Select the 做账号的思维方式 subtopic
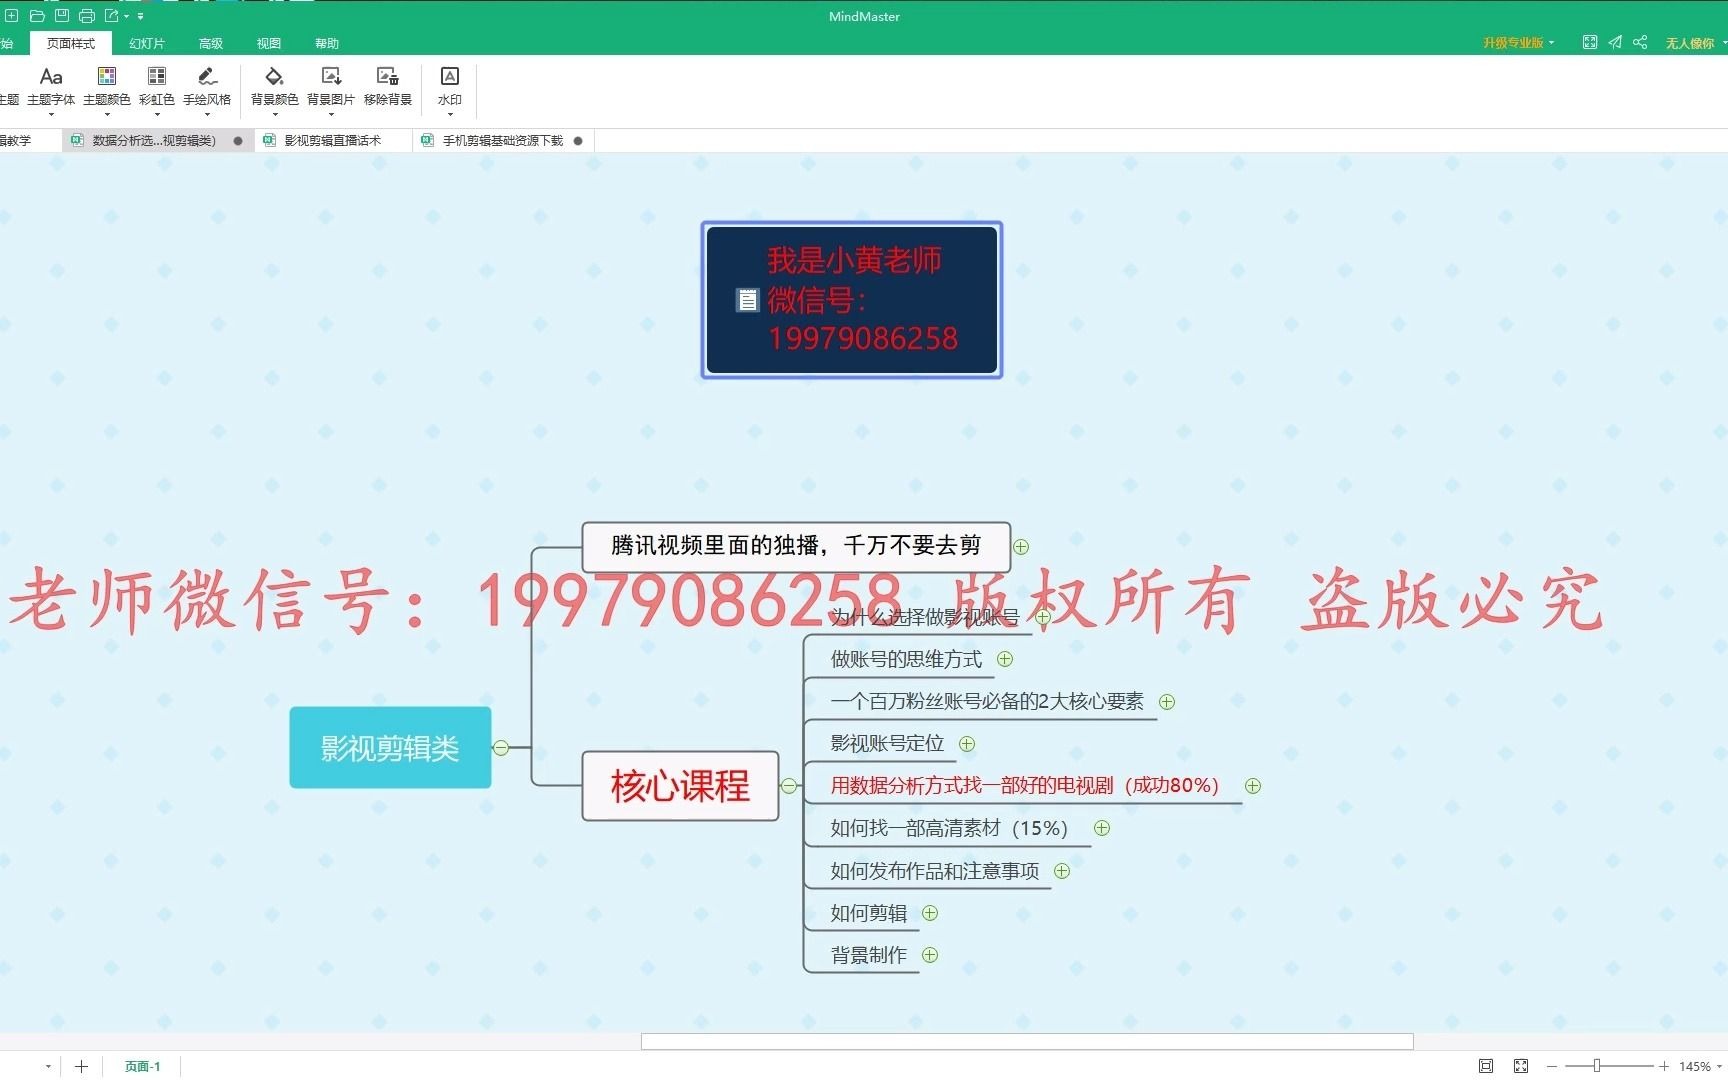Image resolution: width=1728 pixels, height=1080 pixels. click(906, 659)
